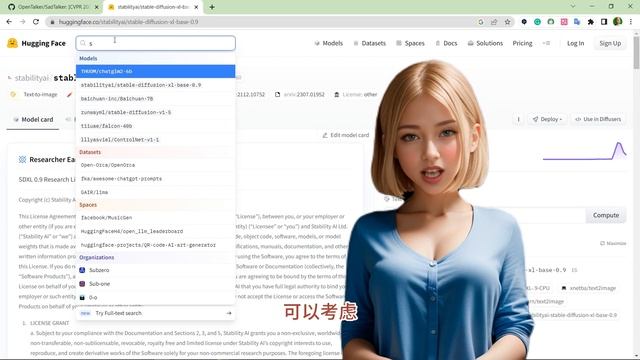The width and height of the screenshot is (640, 360).
Task: Click the Compute button
Action: click(606, 215)
